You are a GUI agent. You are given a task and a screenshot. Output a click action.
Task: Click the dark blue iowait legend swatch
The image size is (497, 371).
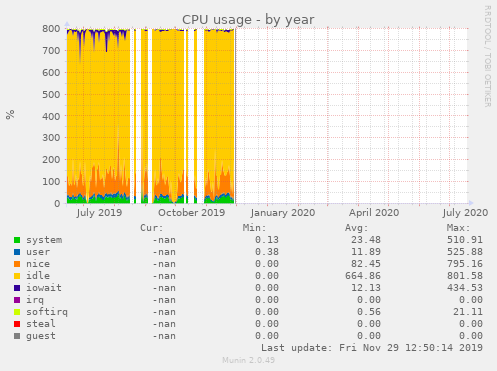tap(17, 288)
